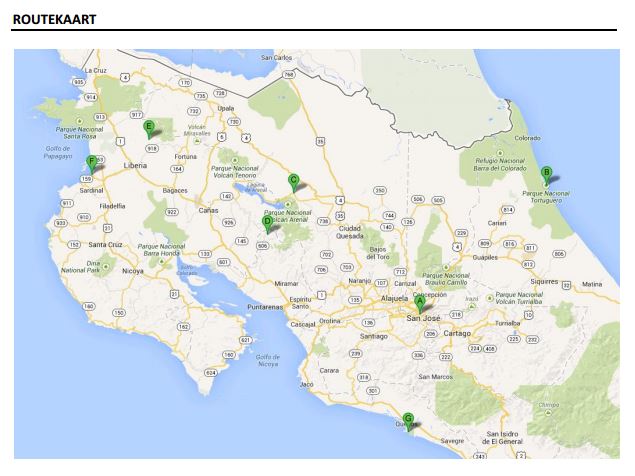This screenshot has height=476, width=635.
Task: Click the Upala town label
Action: pos(226,108)
